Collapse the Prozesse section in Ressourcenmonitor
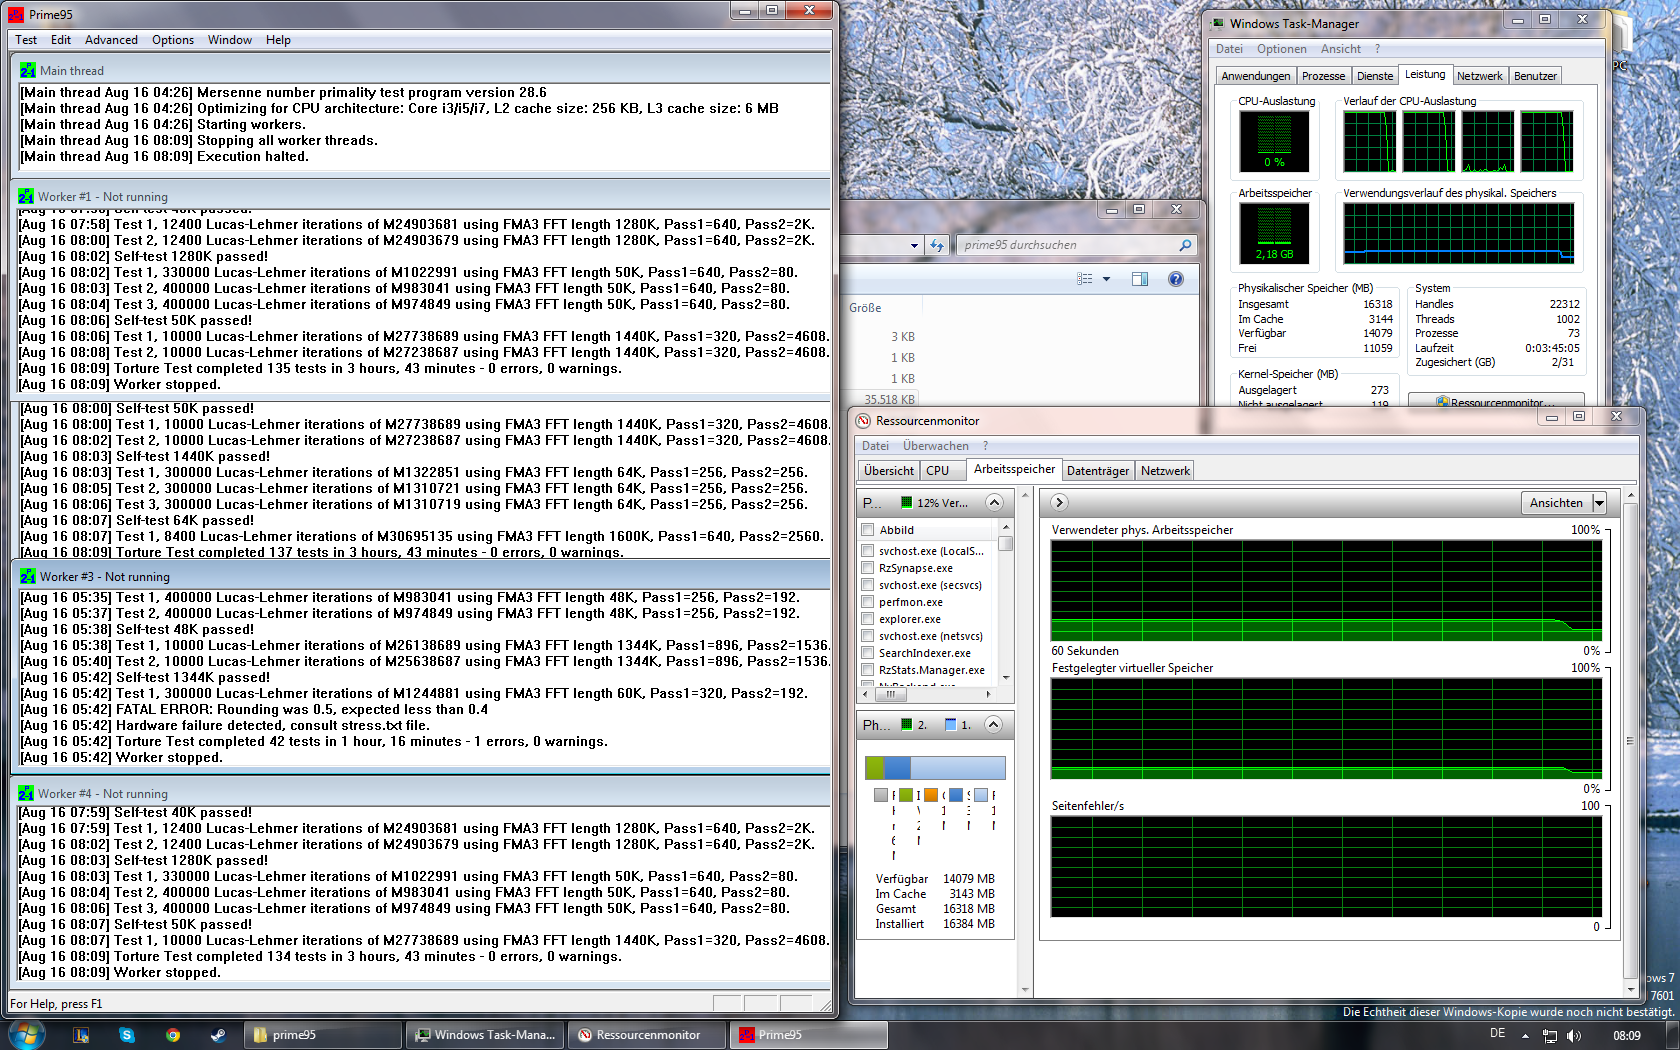Viewport: 1680px width, 1050px height. click(994, 502)
